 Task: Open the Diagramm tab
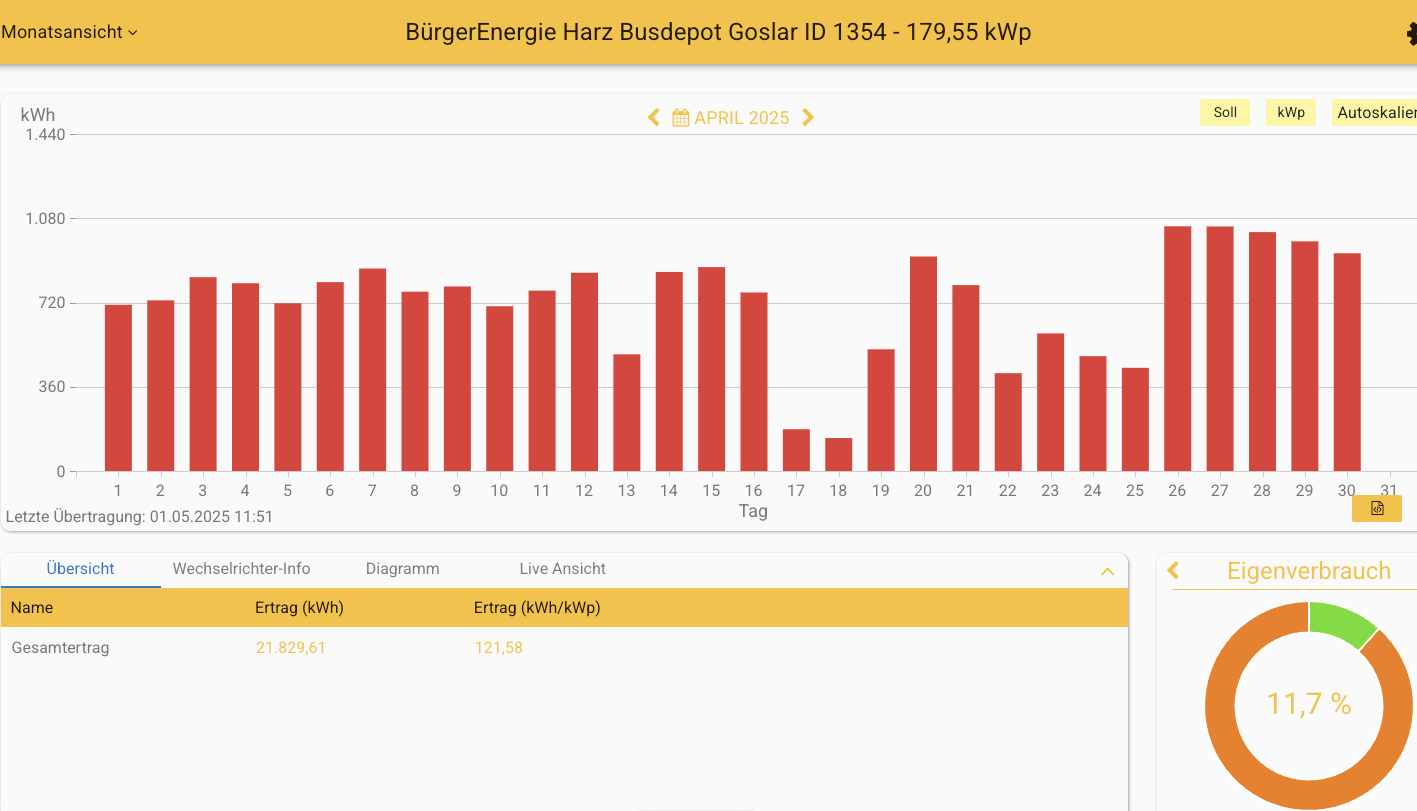coord(402,569)
